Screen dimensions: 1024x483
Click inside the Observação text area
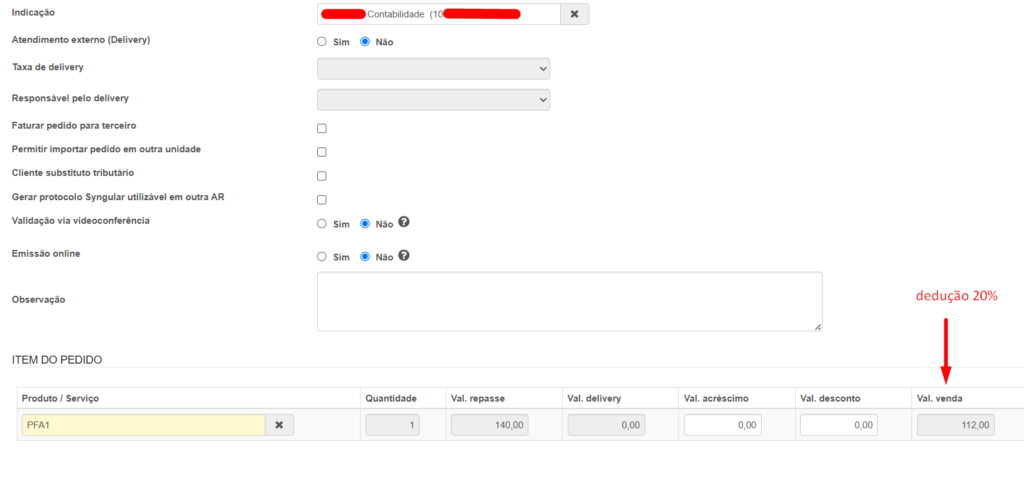click(x=569, y=301)
